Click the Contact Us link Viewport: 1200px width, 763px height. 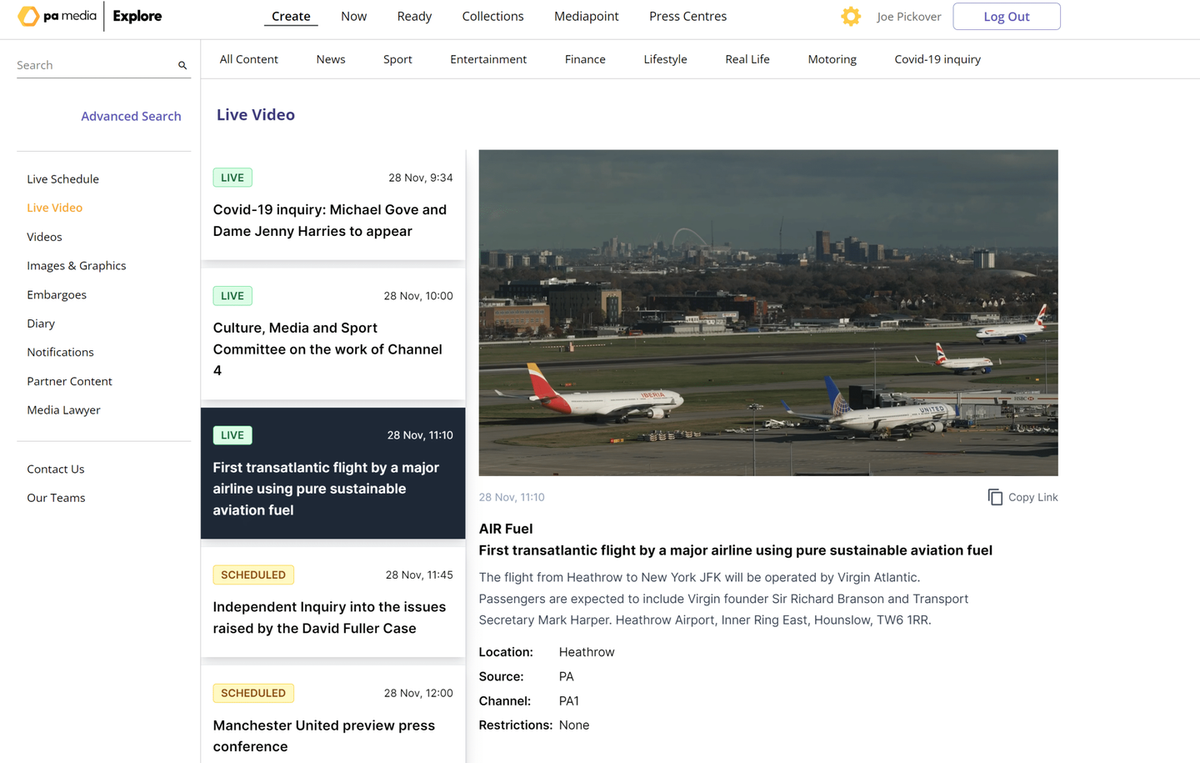(x=56, y=469)
